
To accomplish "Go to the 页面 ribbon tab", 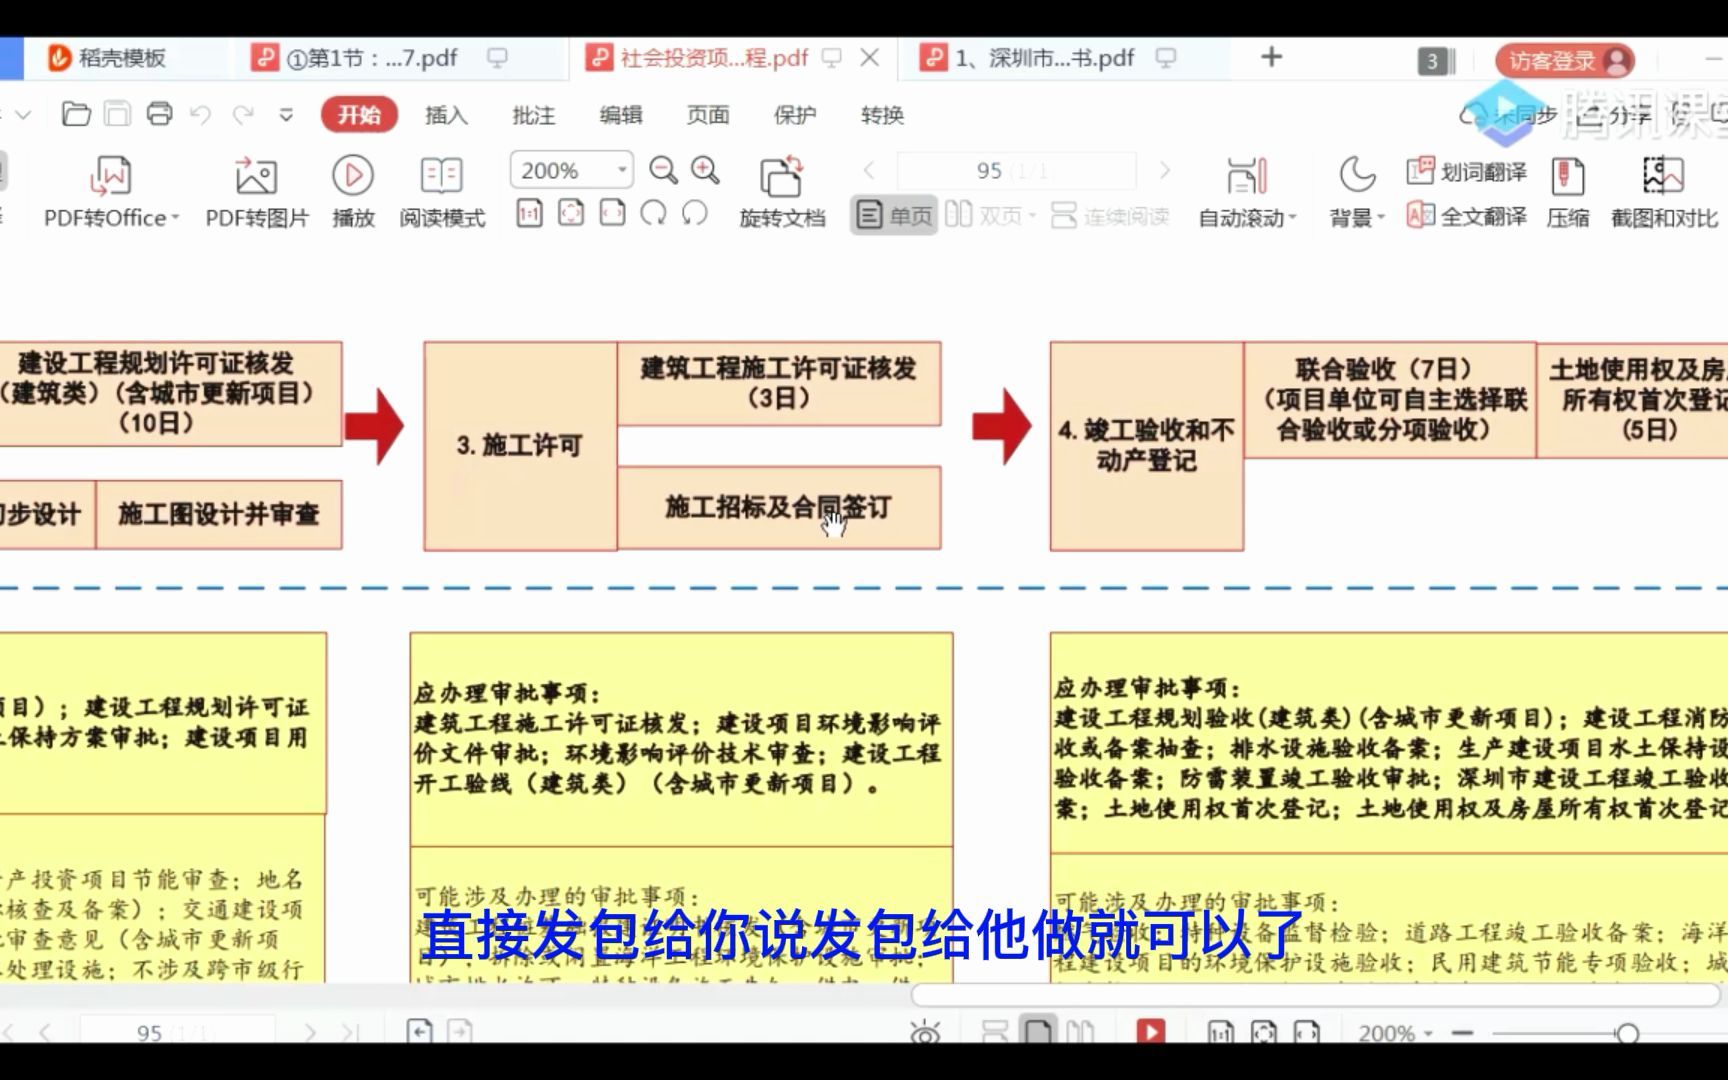I will coord(707,115).
